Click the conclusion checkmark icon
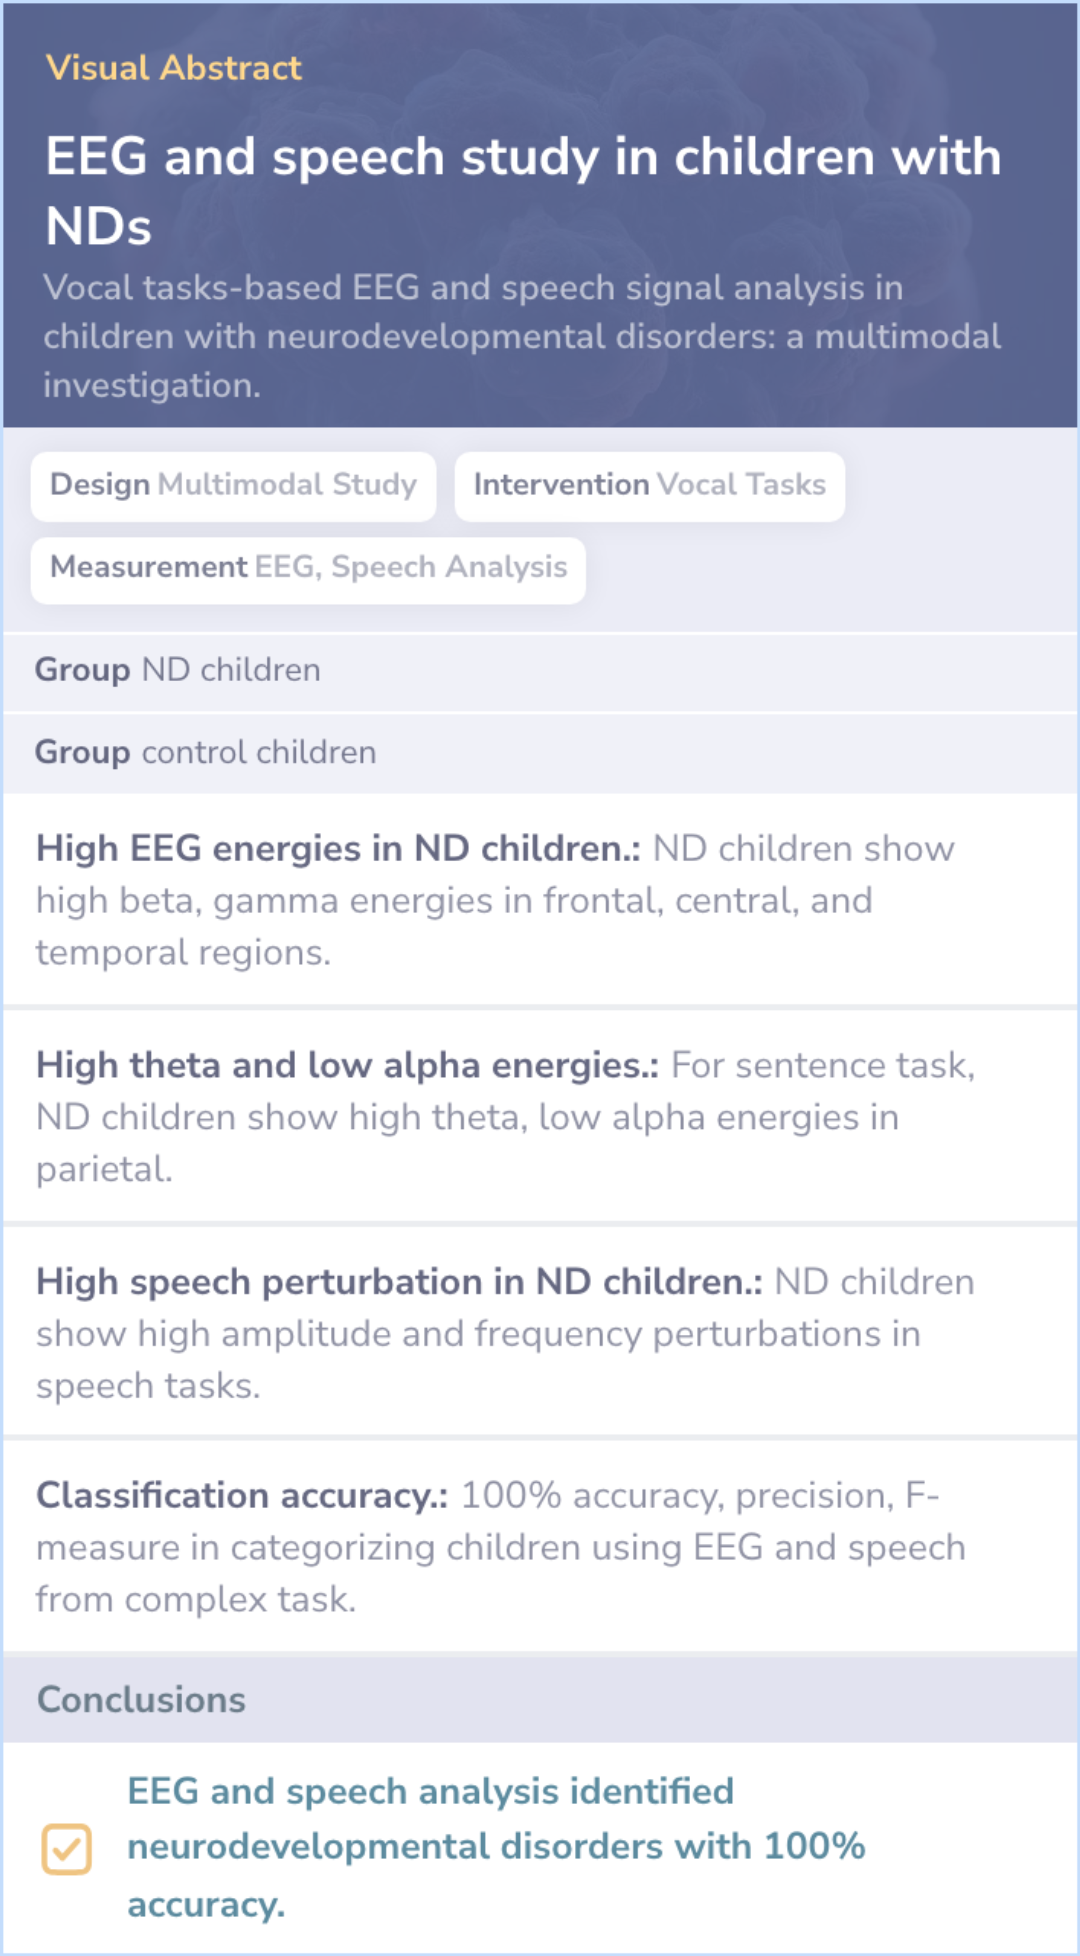 coord(66,1848)
